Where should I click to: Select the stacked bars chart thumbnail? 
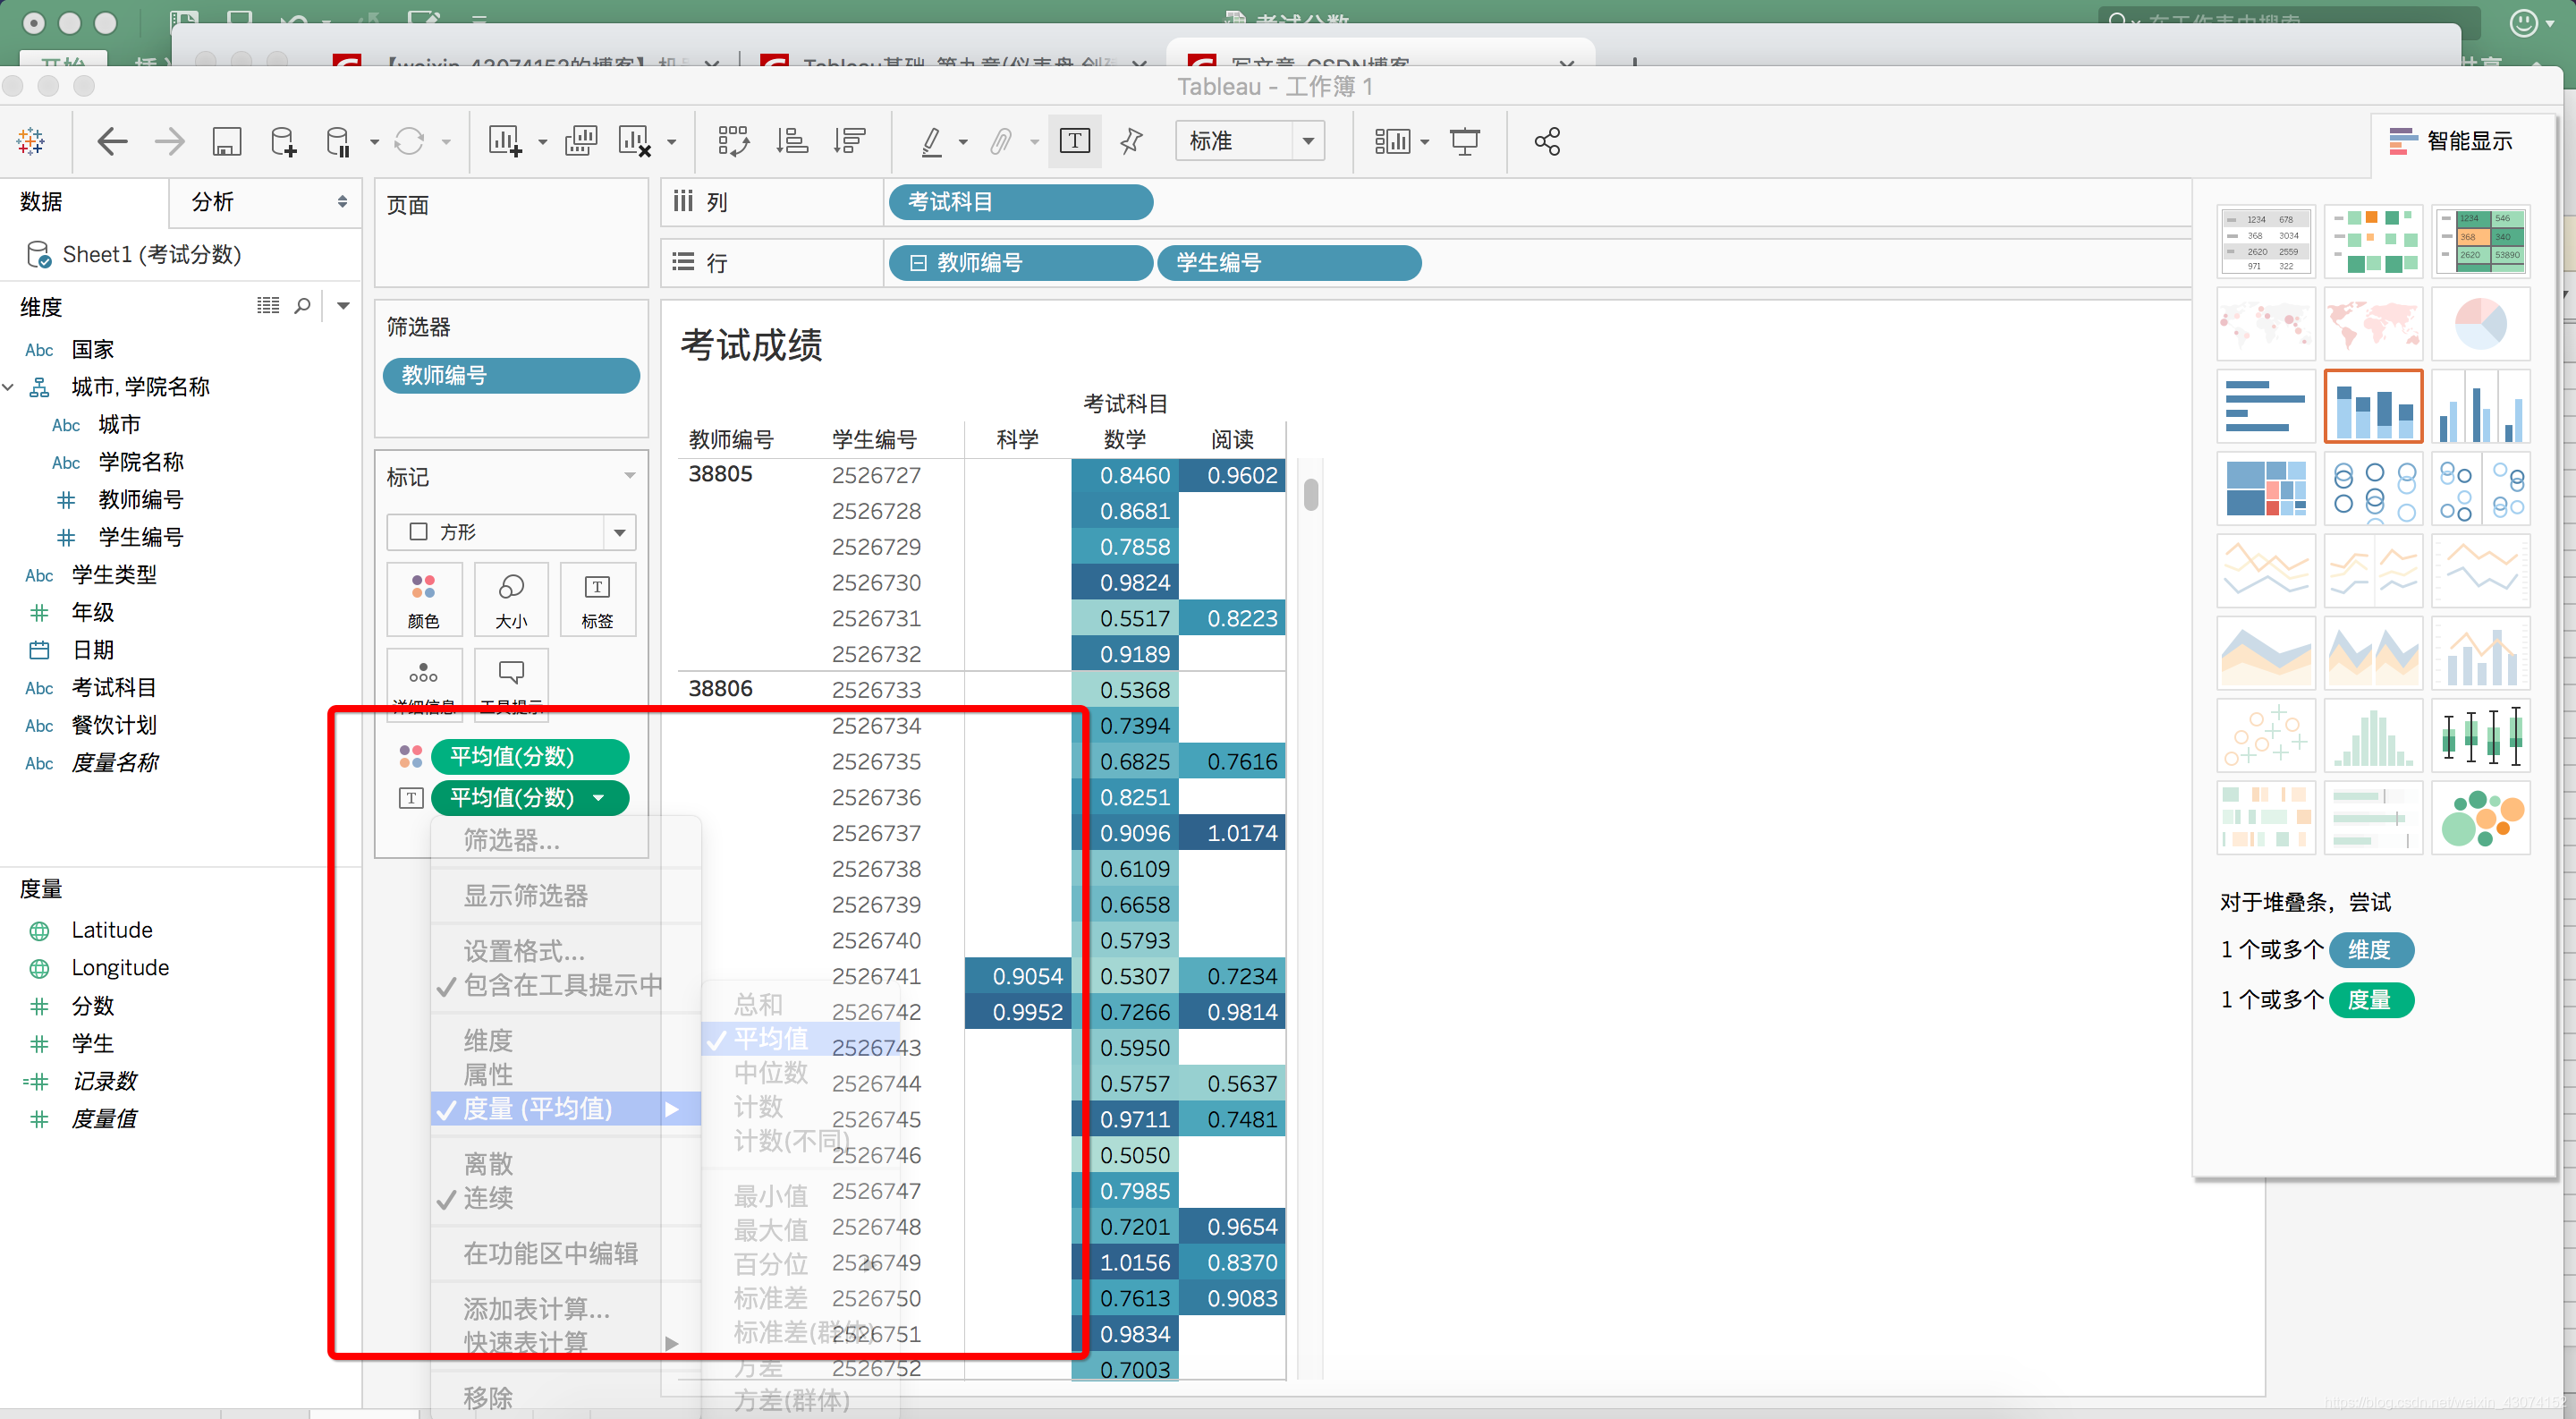click(2373, 406)
